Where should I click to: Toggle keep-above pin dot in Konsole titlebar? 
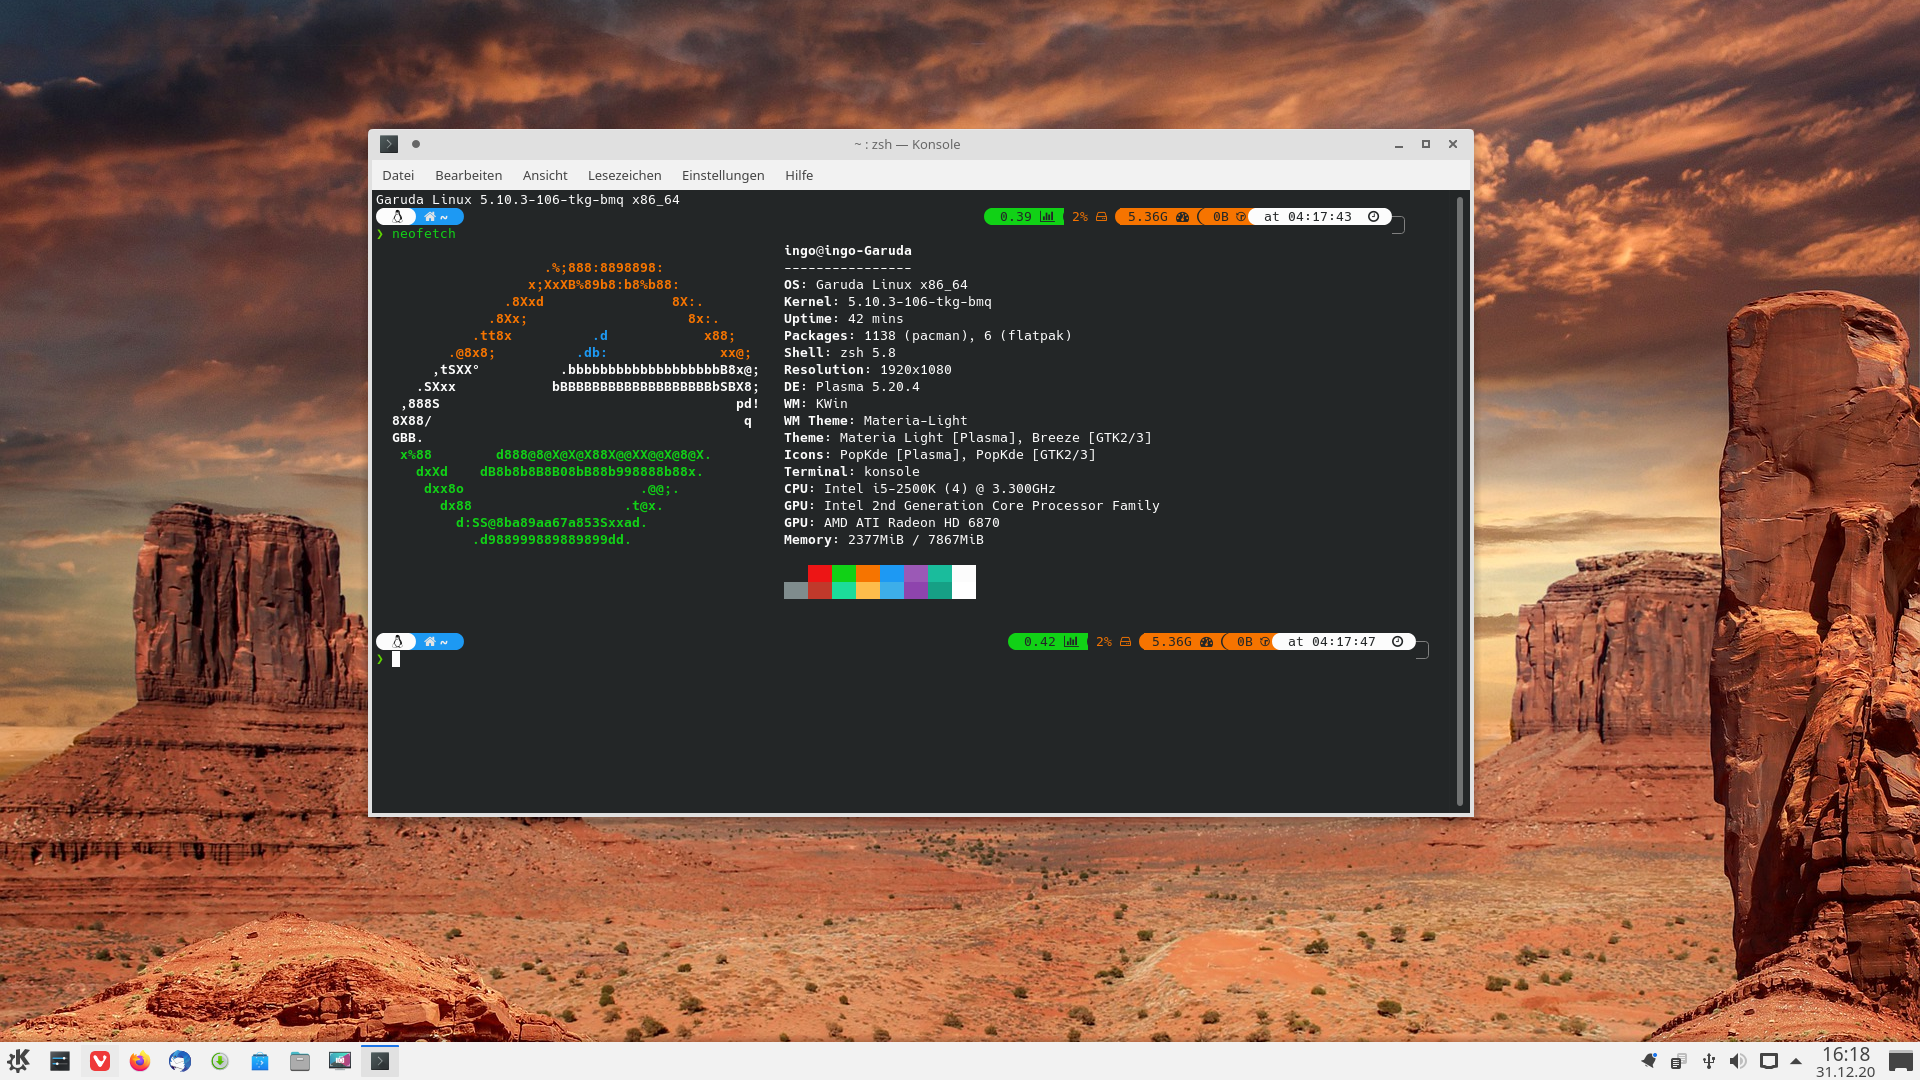(416, 144)
